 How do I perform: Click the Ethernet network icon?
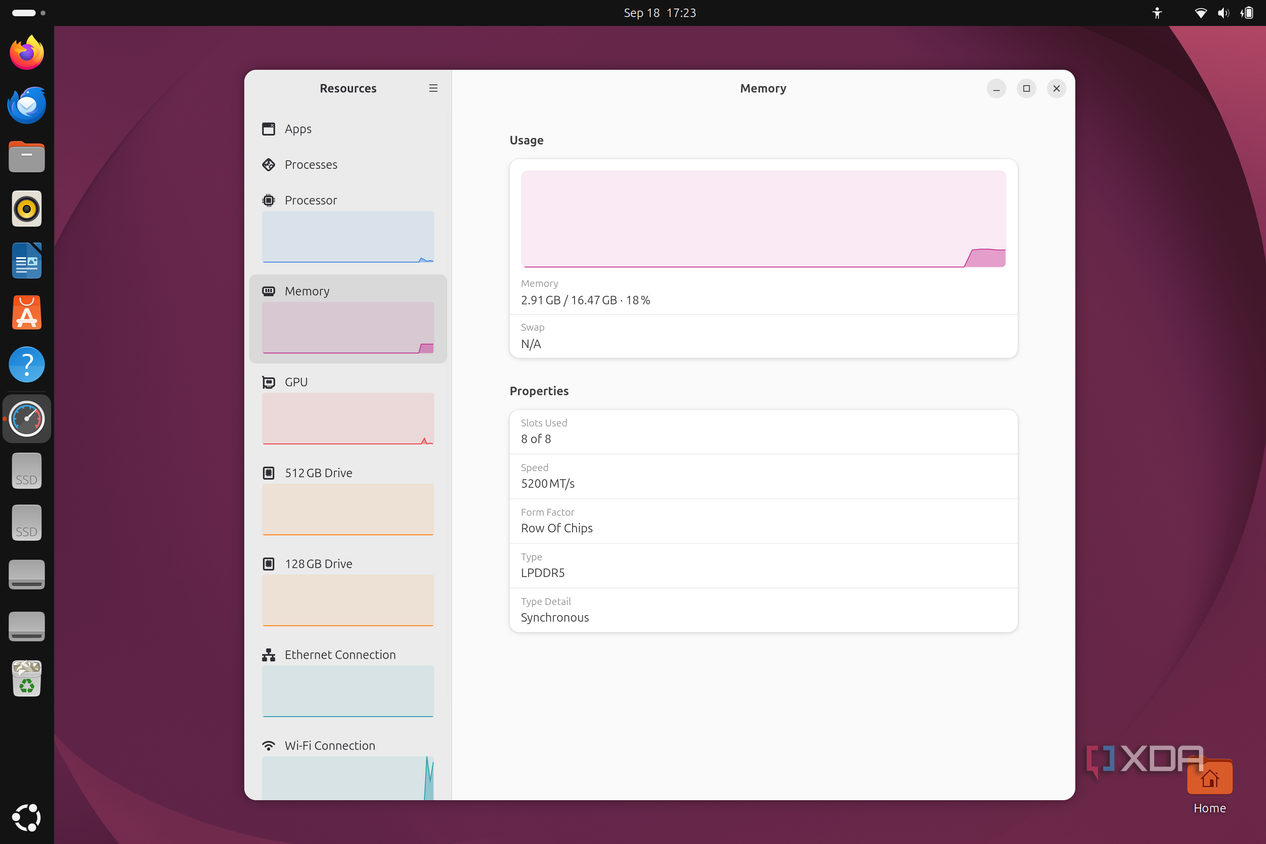pos(268,655)
